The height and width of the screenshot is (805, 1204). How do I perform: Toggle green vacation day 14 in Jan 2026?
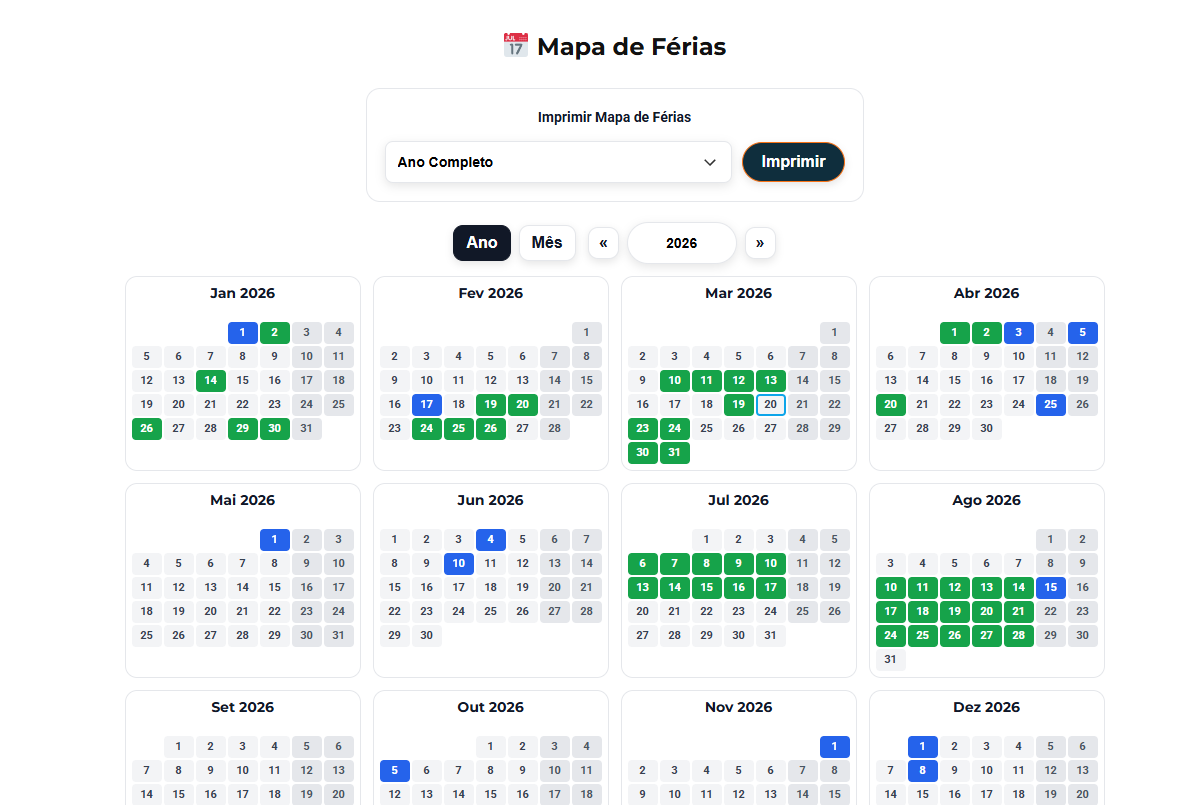point(211,381)
